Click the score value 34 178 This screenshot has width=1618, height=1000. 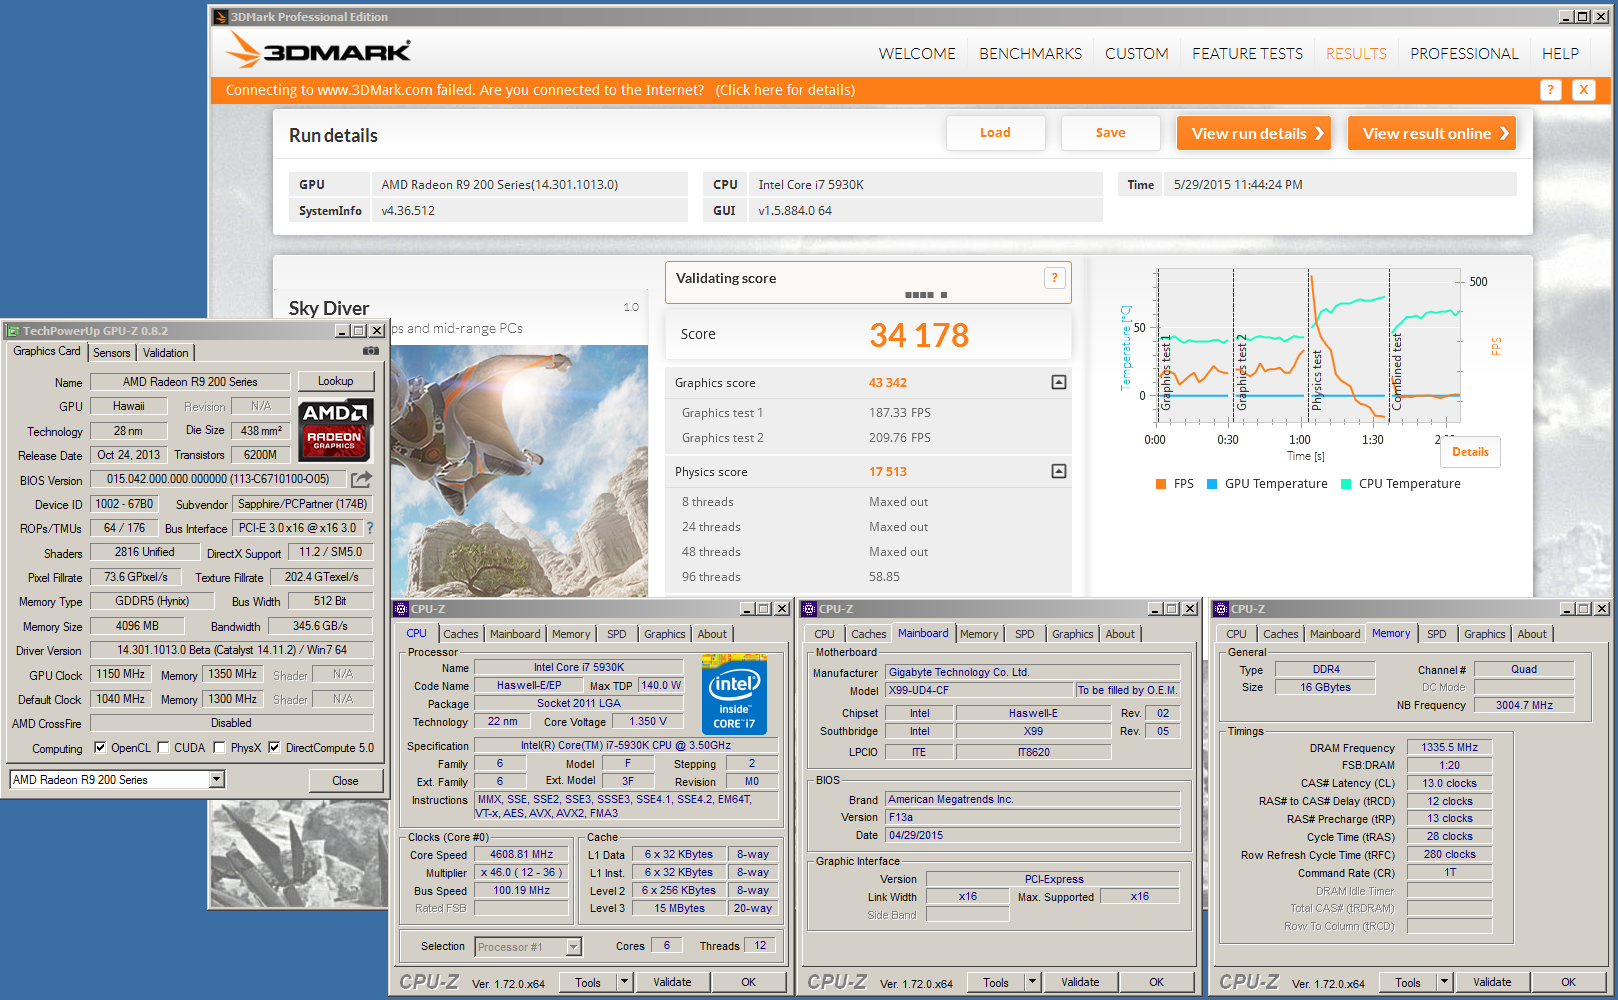coord(919,335)
